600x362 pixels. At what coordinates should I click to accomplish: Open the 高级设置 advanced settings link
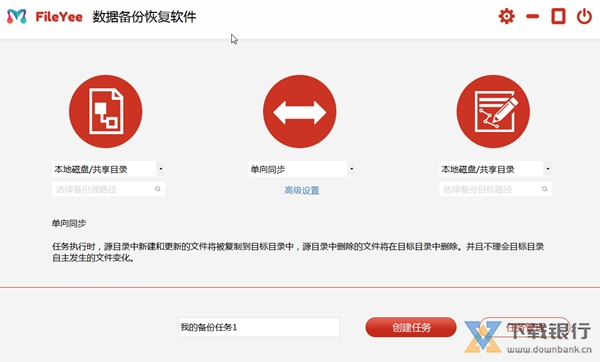[302, 190]
